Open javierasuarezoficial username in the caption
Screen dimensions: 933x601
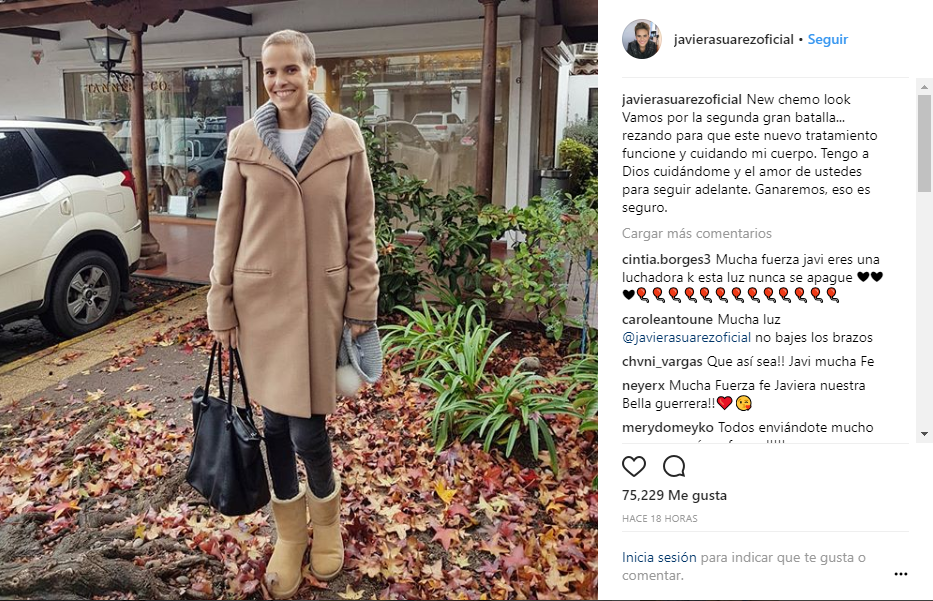coord(682,99)
